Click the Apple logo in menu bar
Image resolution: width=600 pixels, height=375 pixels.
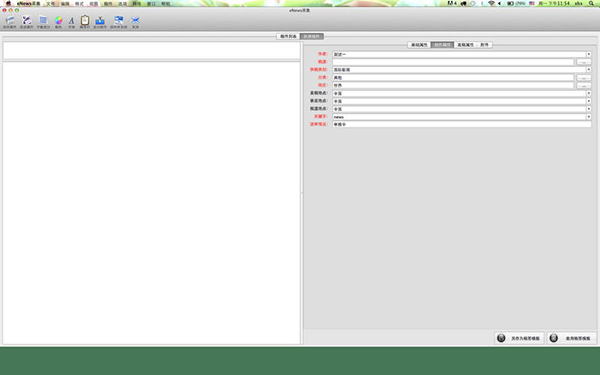click(8, 3)
